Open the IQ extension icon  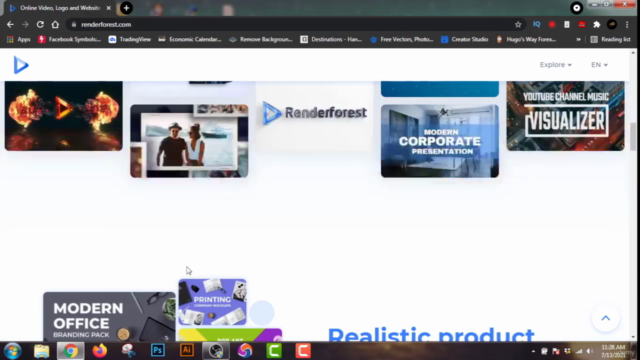click(537, 24)
